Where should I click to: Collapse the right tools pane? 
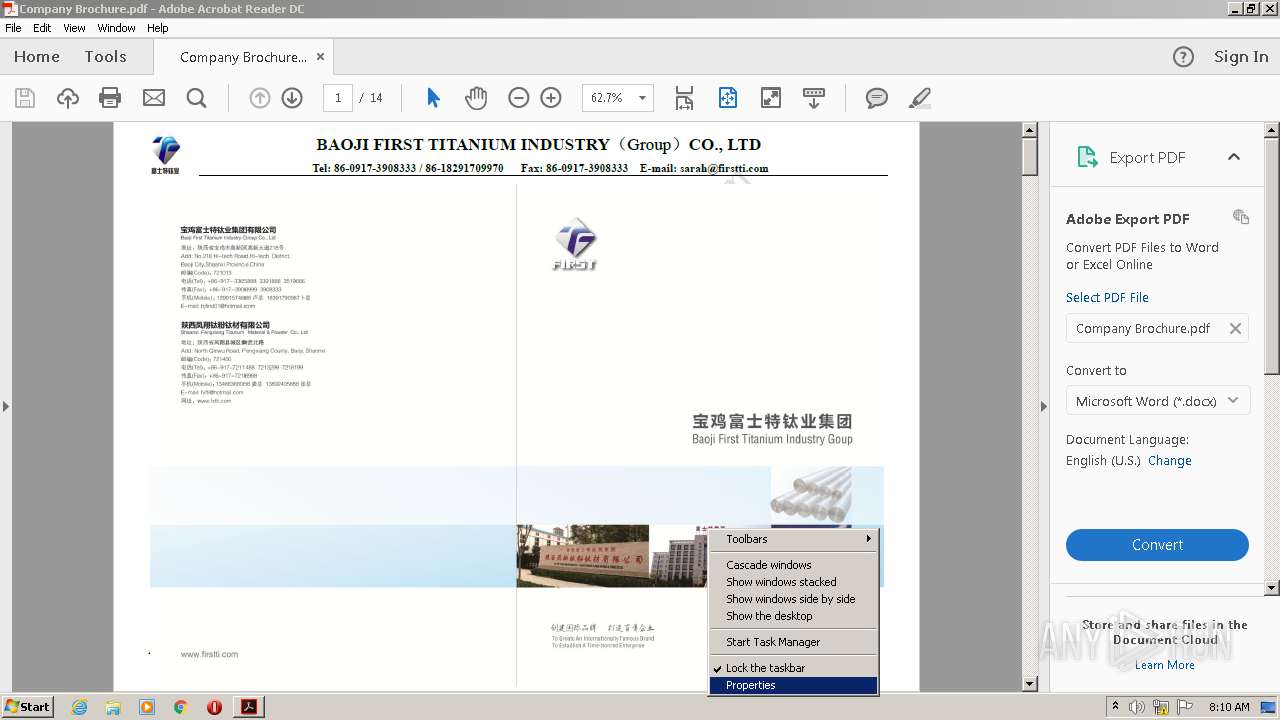pyautogui.click(x=1044, y=406)
